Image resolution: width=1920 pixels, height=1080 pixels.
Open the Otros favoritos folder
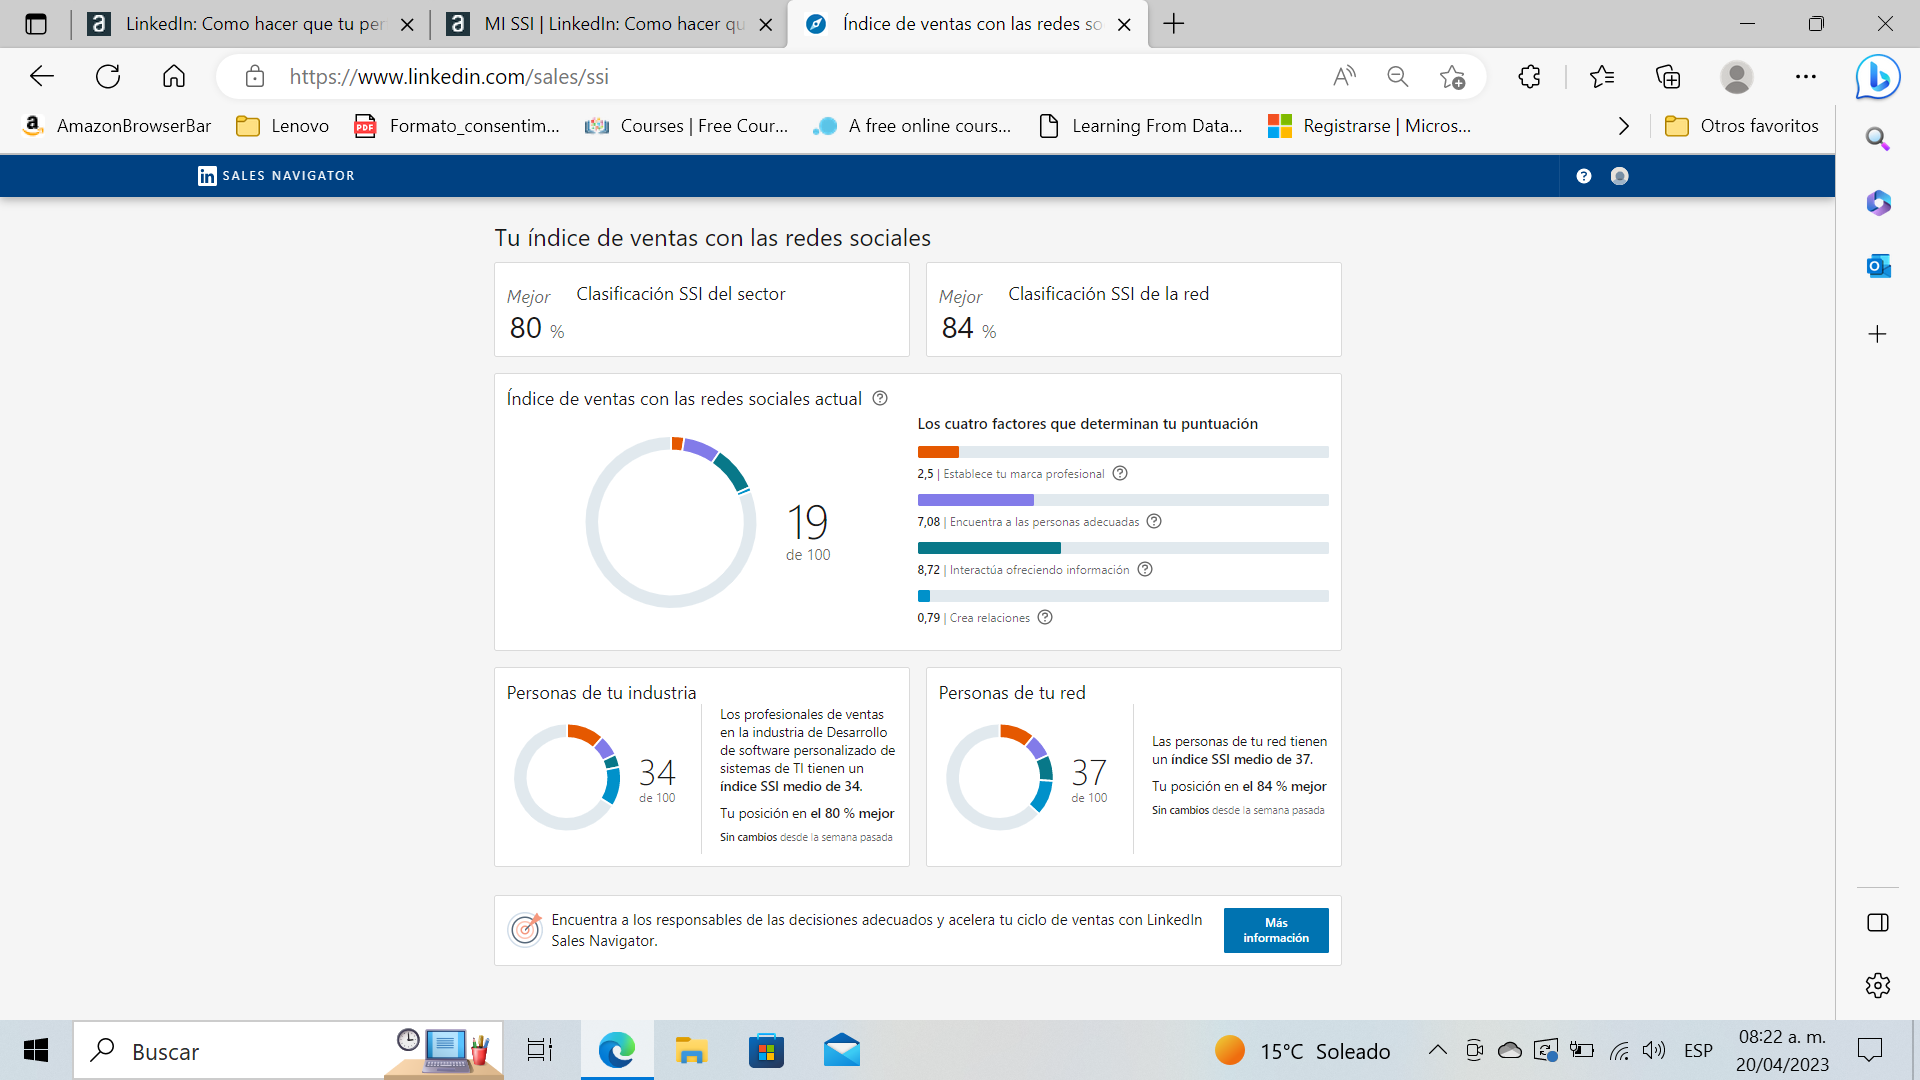1742,126
